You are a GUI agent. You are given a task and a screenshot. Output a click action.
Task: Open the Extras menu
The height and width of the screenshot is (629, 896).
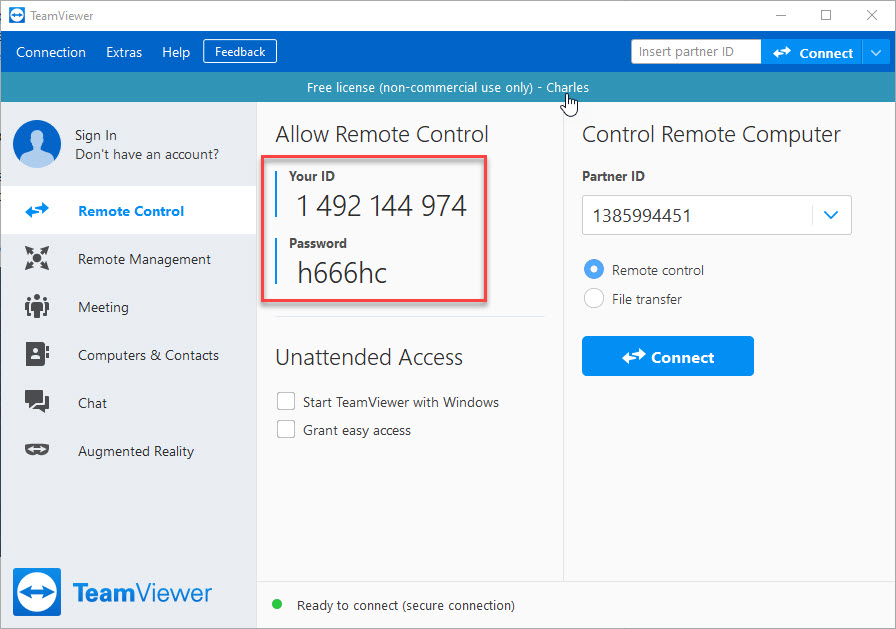coord(124,52)
